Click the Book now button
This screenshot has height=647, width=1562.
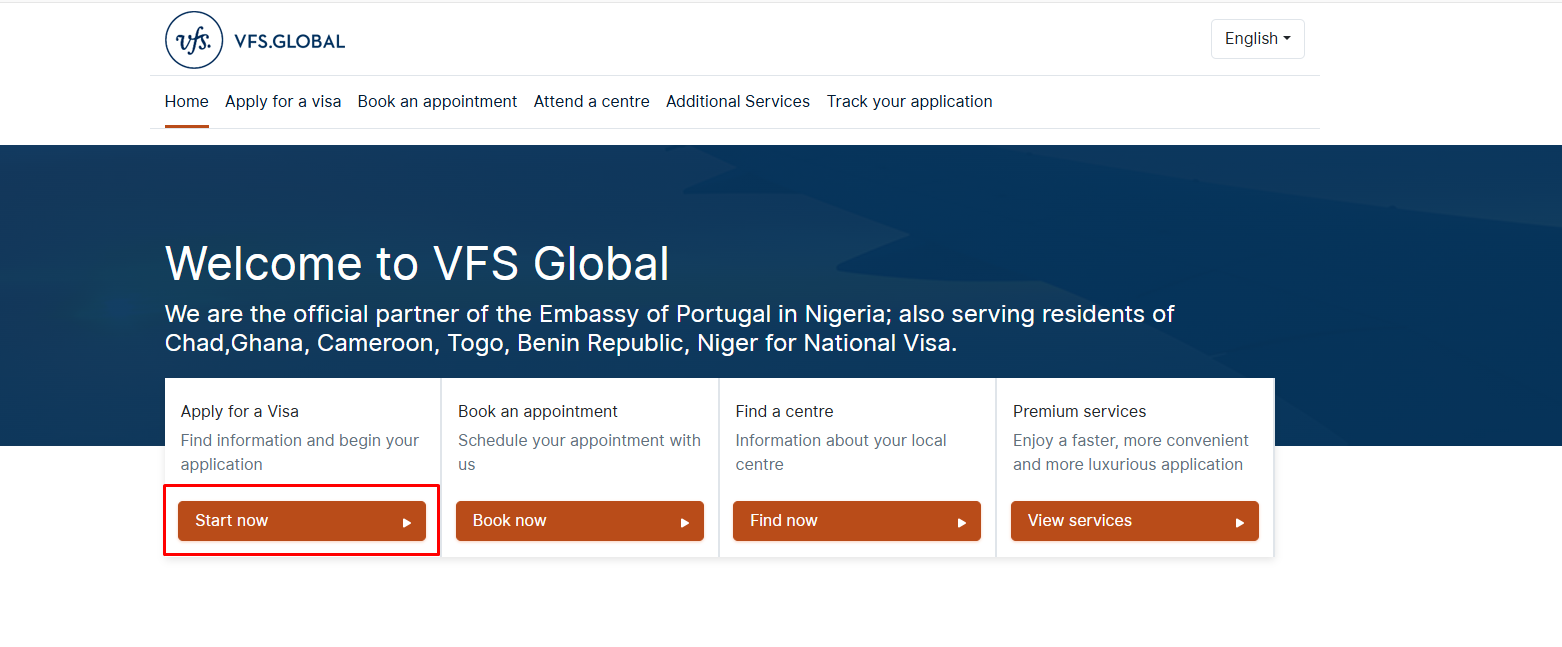(580, 521)
